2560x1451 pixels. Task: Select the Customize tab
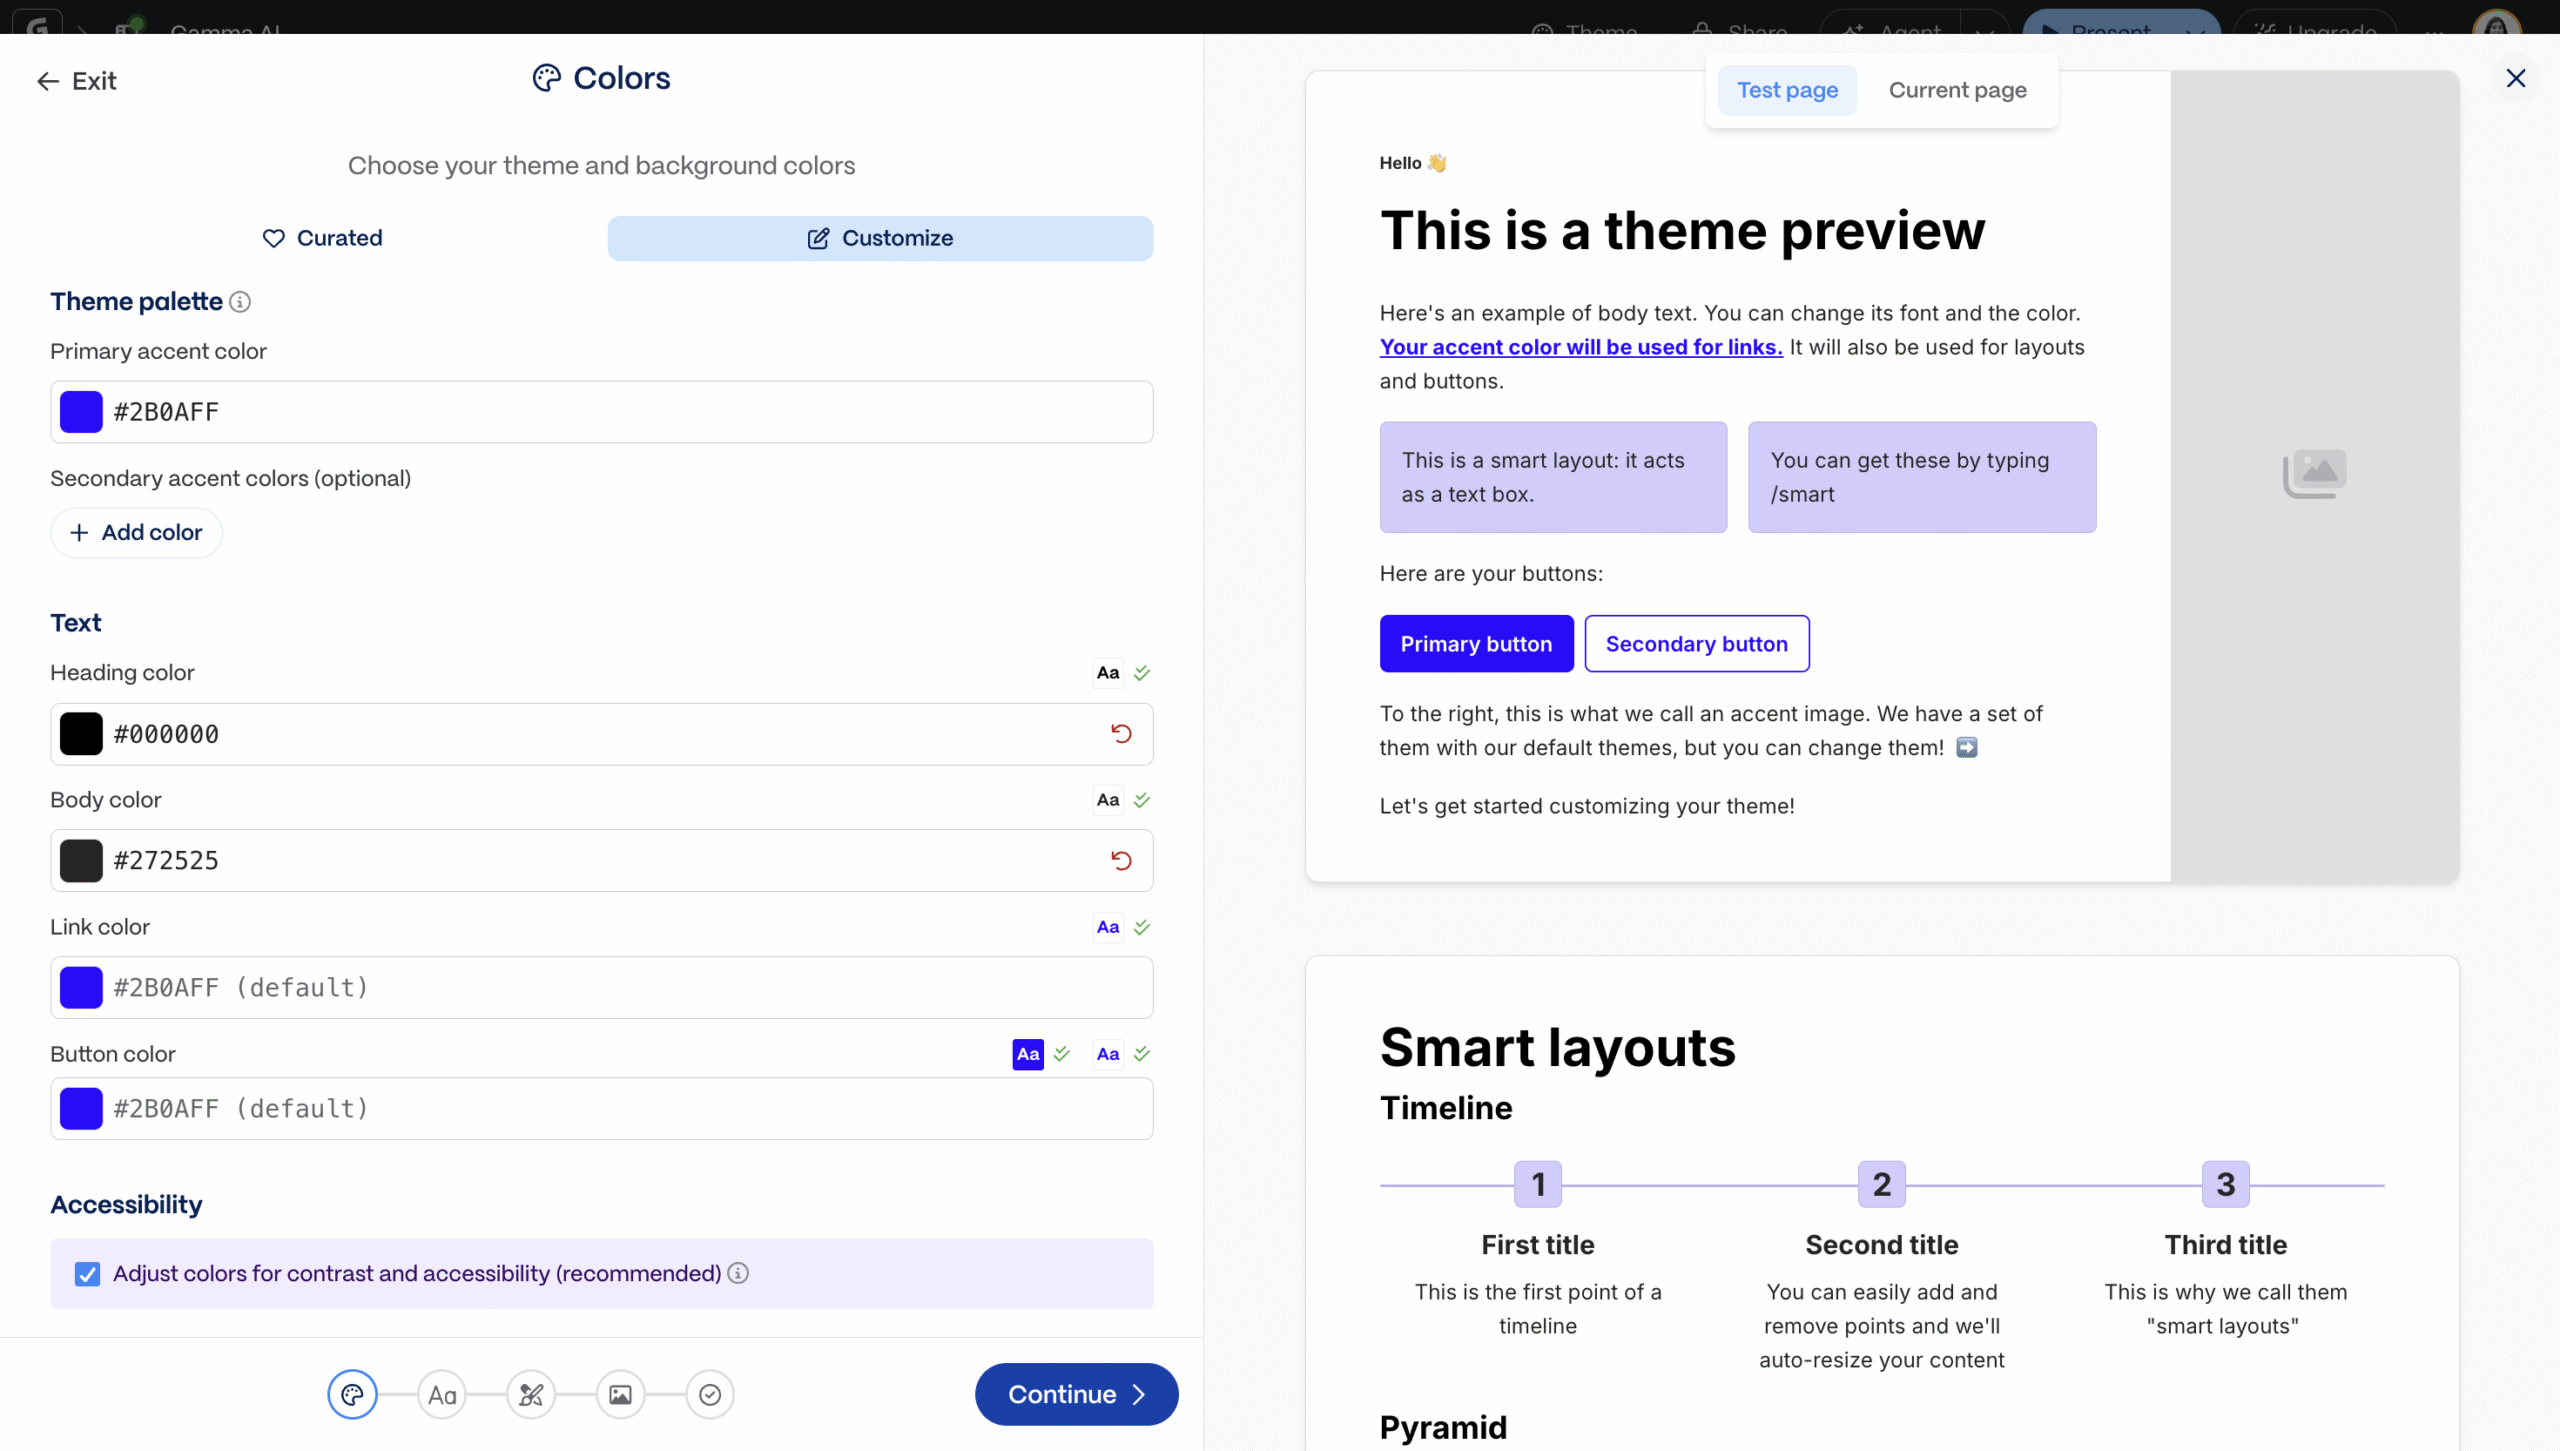880,238
